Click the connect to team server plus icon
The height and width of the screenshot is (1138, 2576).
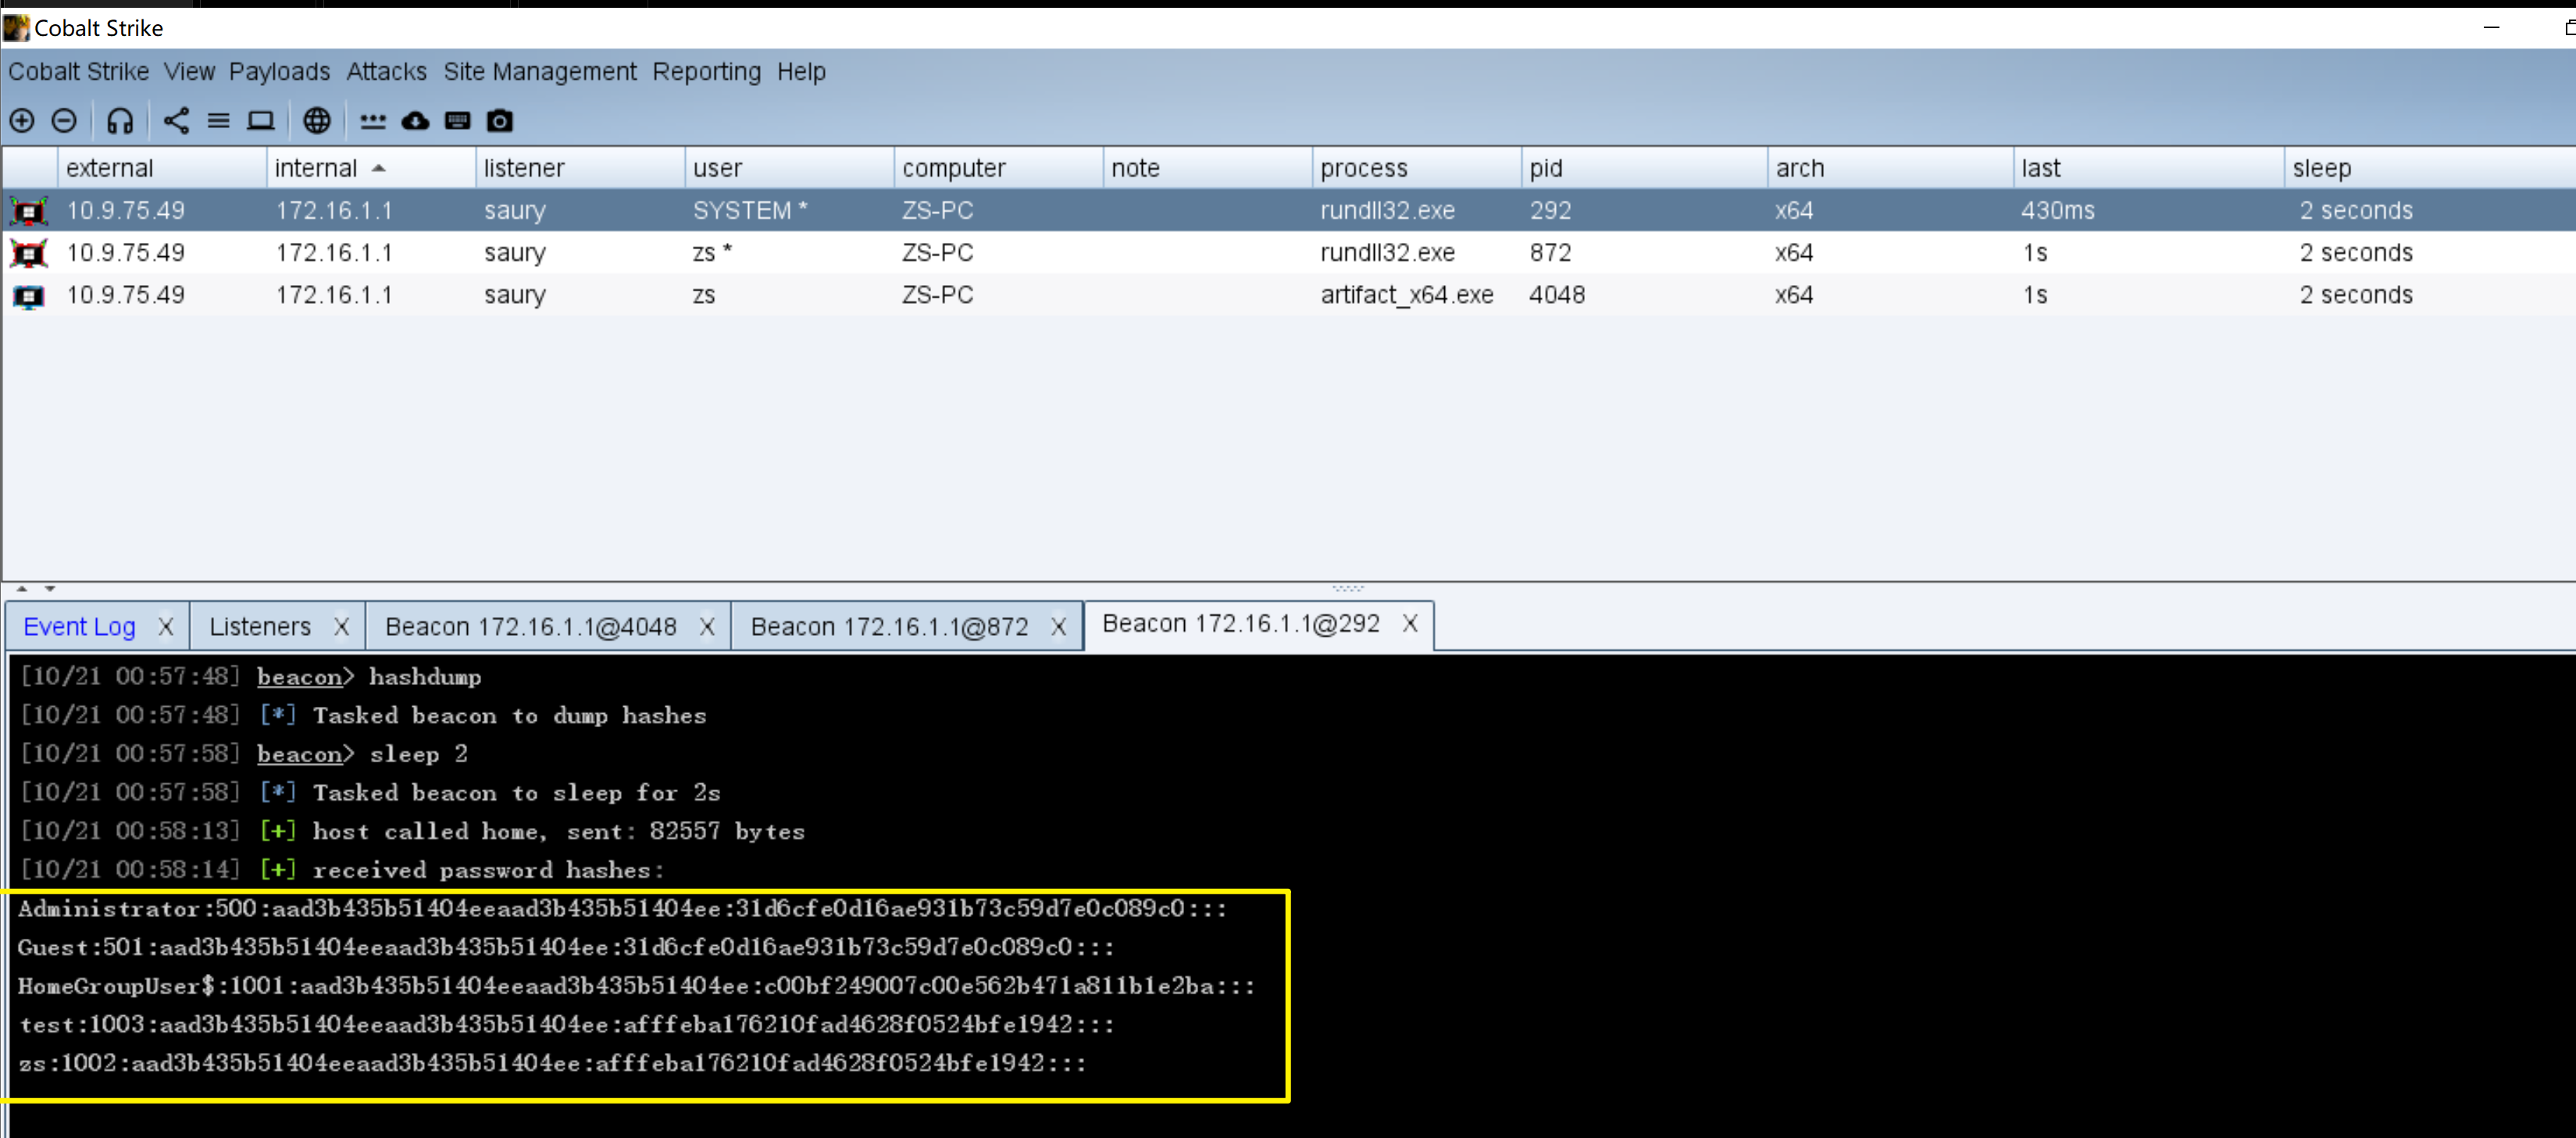click(22, 121)
